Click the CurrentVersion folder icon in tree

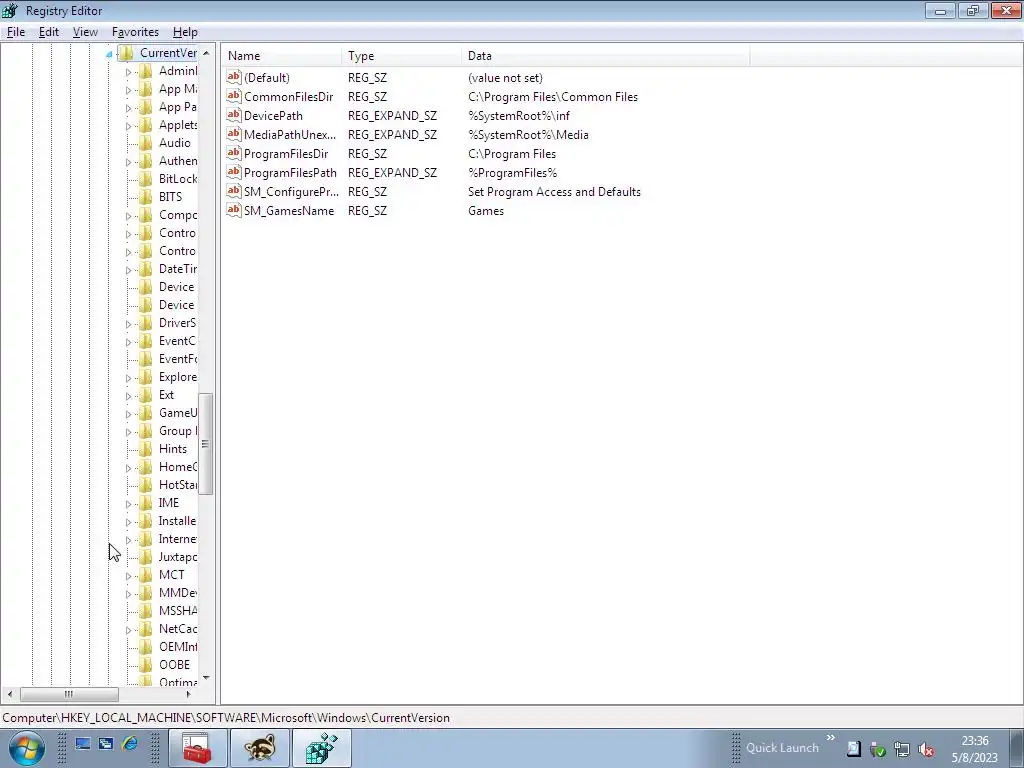pyautogui.click(x=126, y=53)
